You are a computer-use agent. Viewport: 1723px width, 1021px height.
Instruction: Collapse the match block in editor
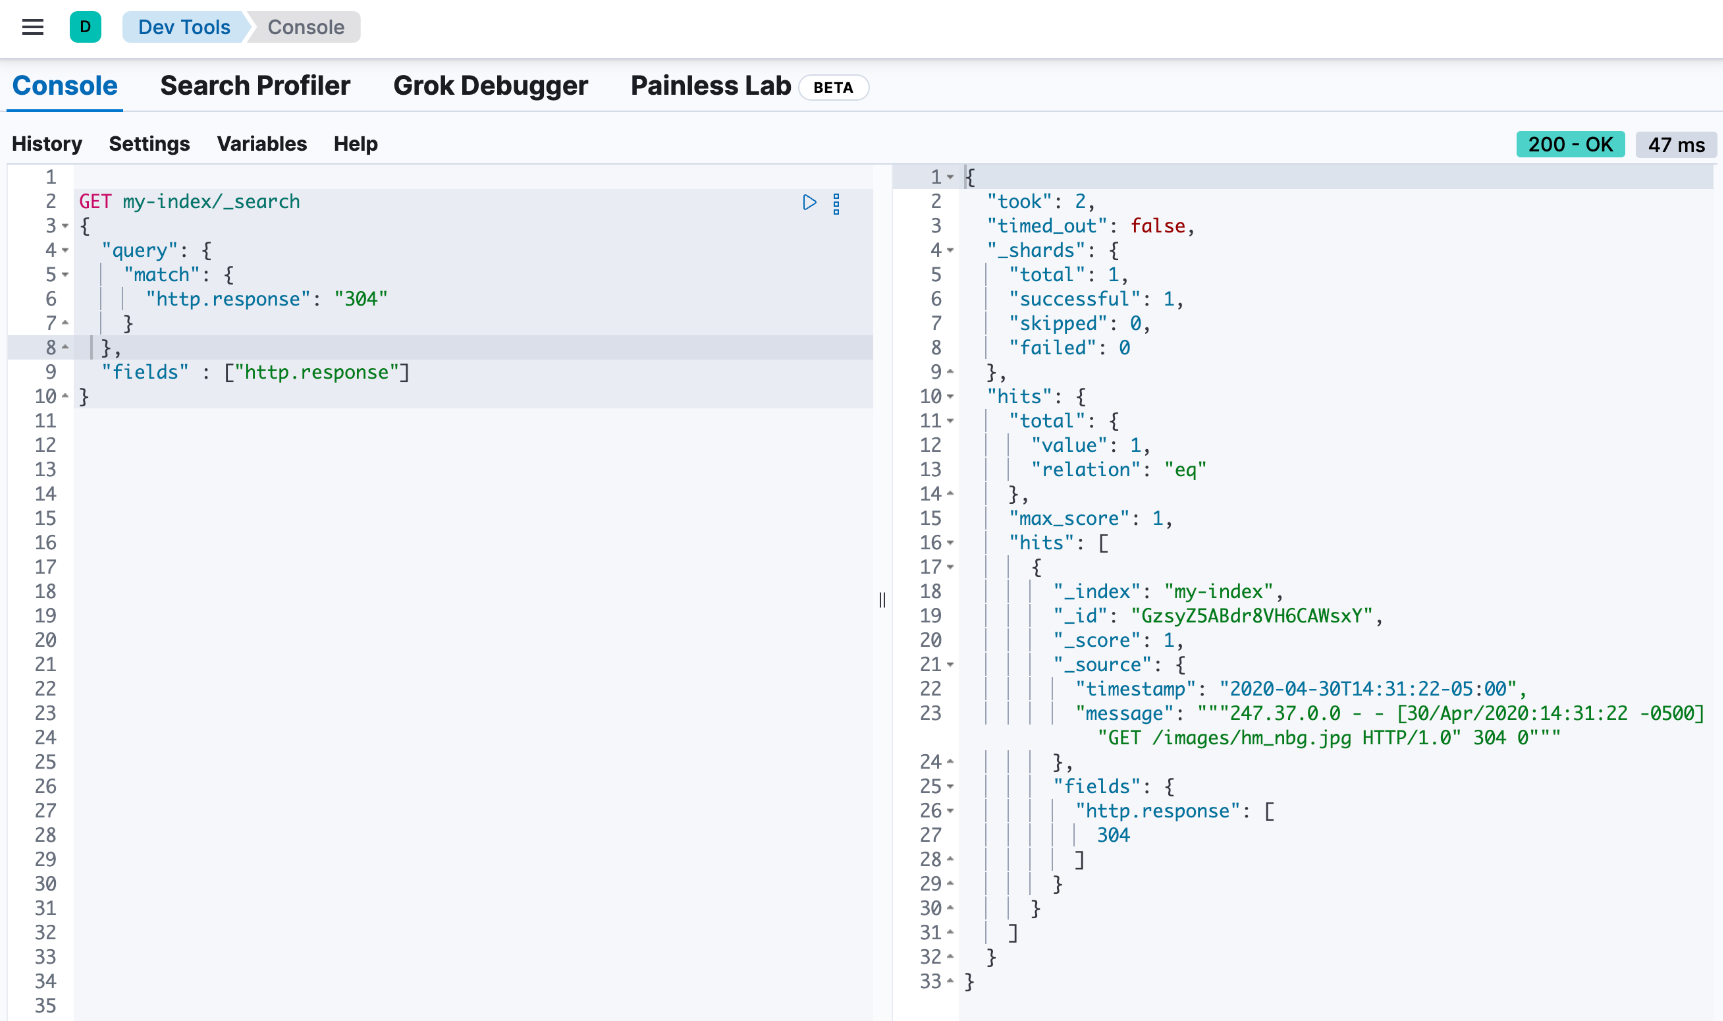(x=65, y=275)
